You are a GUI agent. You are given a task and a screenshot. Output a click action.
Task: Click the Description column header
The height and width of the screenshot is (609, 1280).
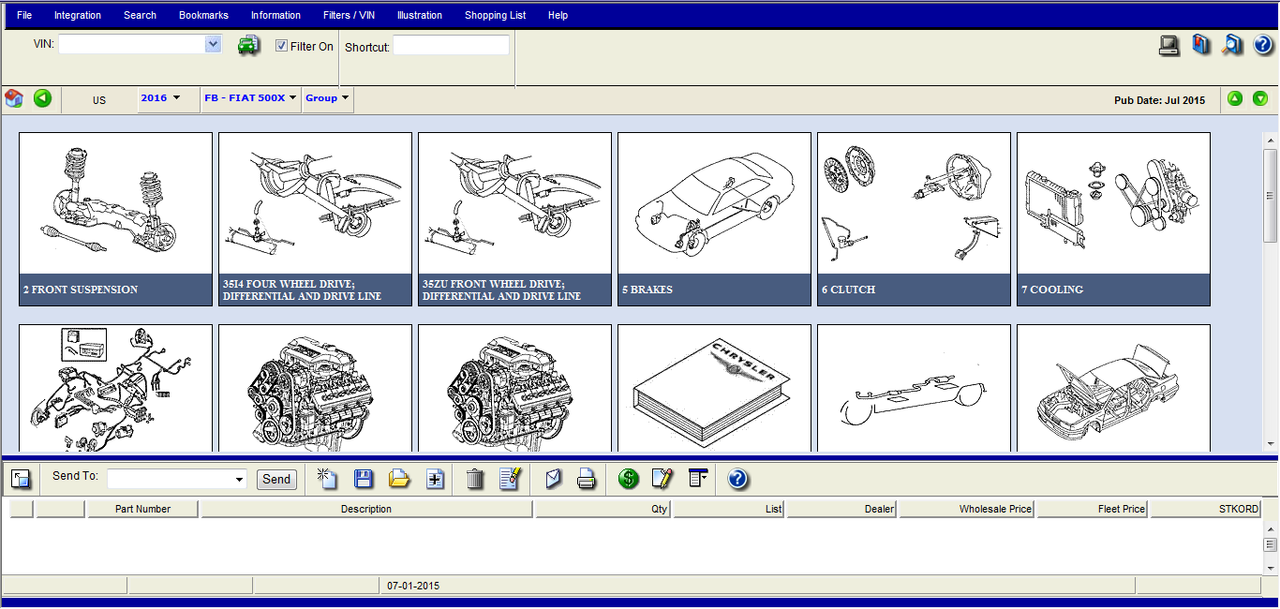366,509
